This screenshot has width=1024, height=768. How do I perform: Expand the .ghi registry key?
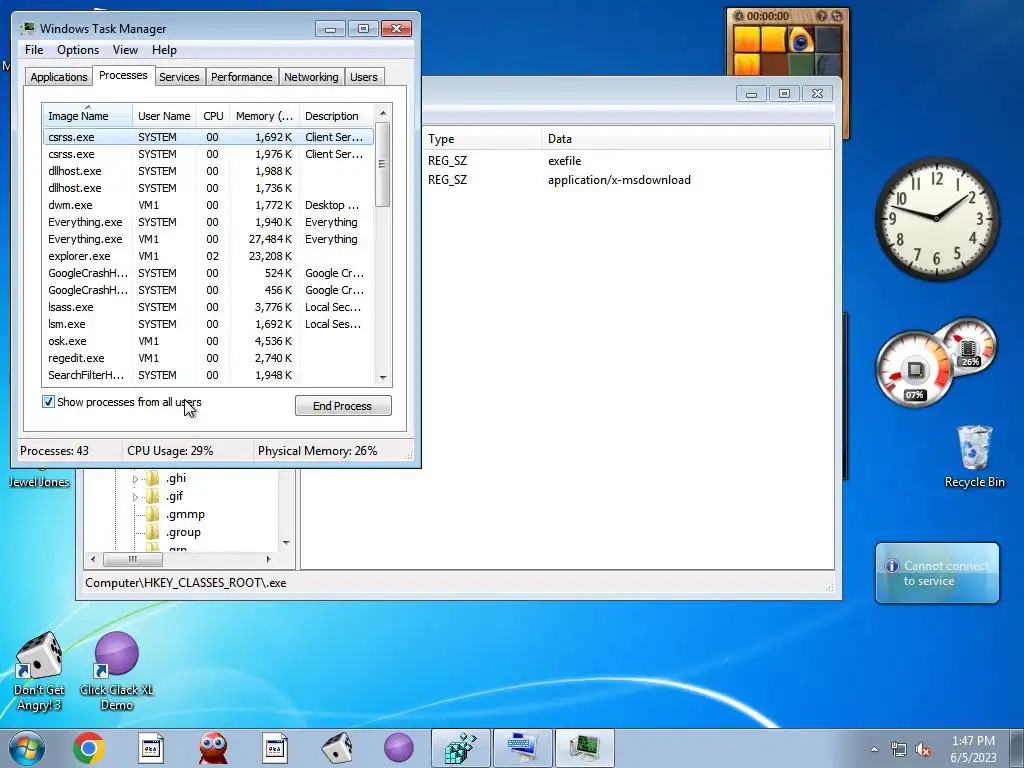135,479
